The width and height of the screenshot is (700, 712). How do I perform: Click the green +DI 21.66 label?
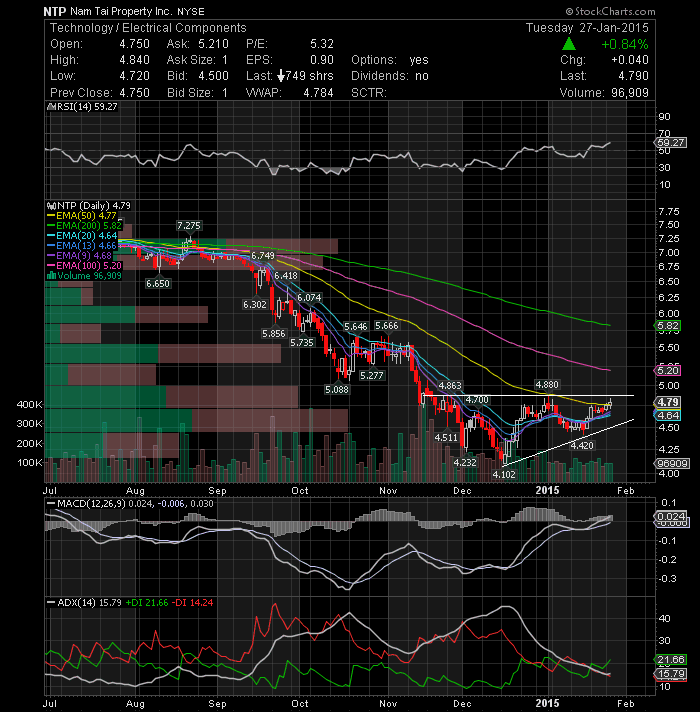point(147,603)
